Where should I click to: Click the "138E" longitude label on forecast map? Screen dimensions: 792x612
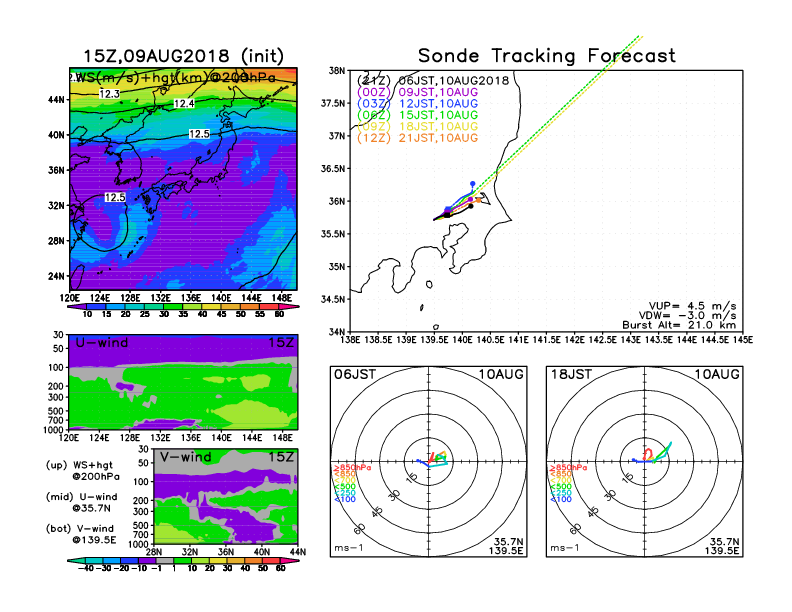(x=351, y=340)
